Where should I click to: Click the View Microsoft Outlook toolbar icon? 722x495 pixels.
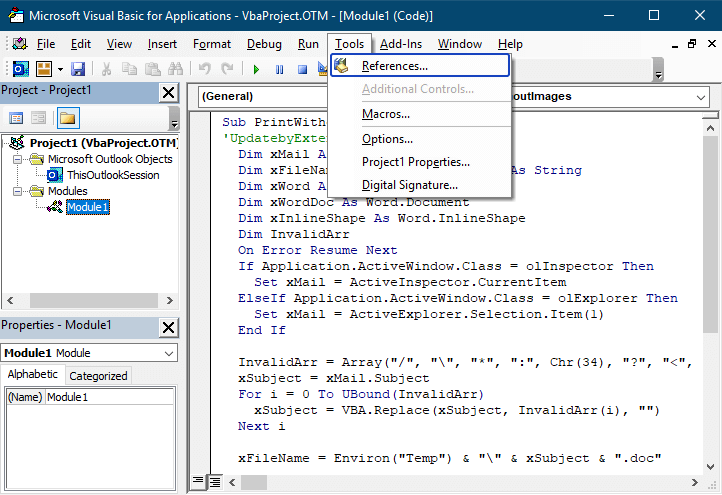(20, 69)
